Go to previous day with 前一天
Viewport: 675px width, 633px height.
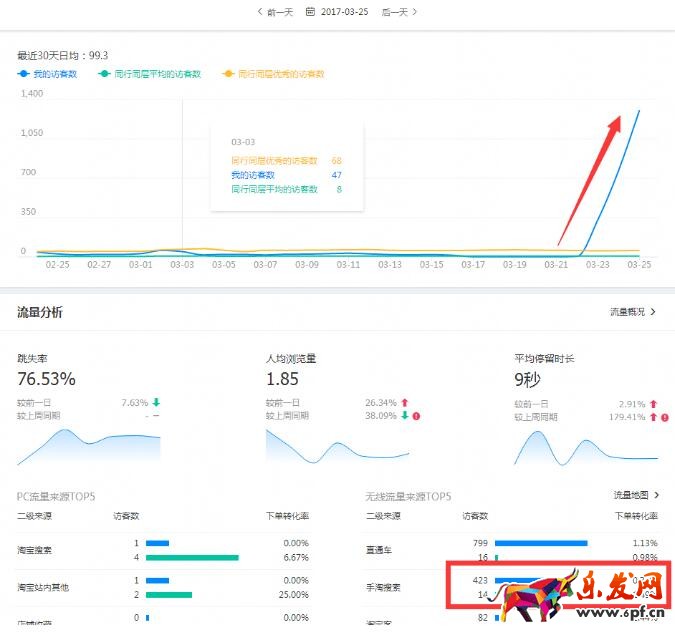(275, 12)
